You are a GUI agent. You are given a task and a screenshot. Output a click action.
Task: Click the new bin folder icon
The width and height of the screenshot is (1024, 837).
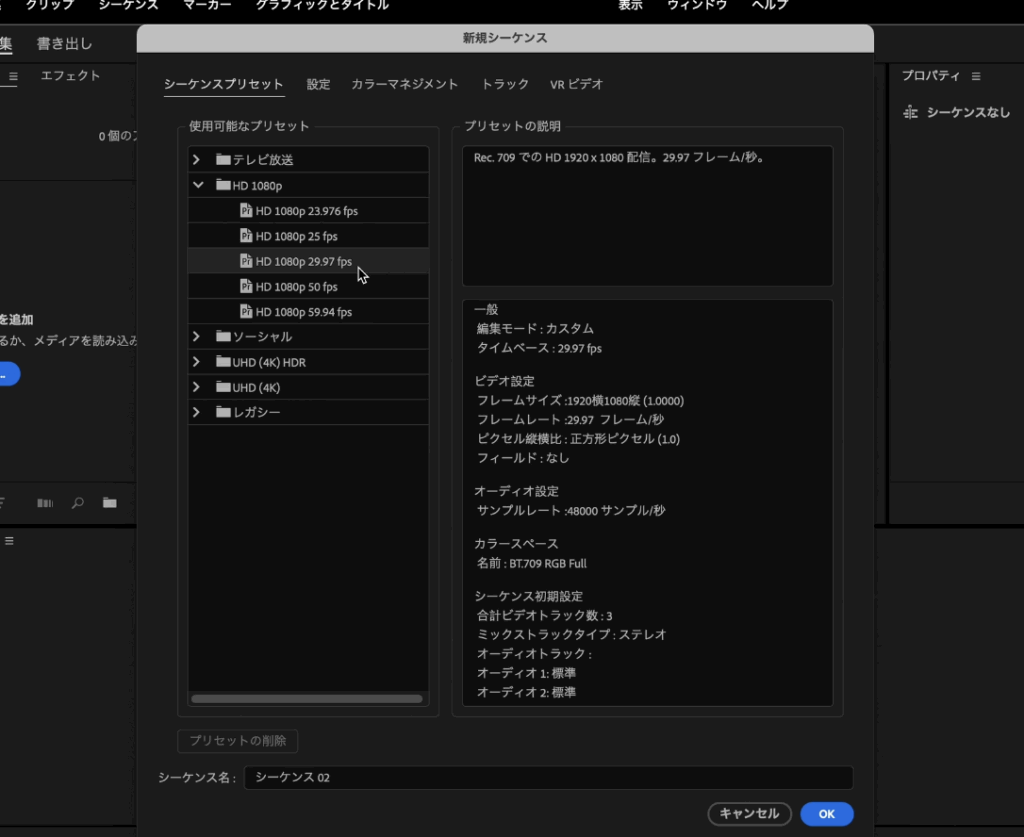[x=109, y=503]
